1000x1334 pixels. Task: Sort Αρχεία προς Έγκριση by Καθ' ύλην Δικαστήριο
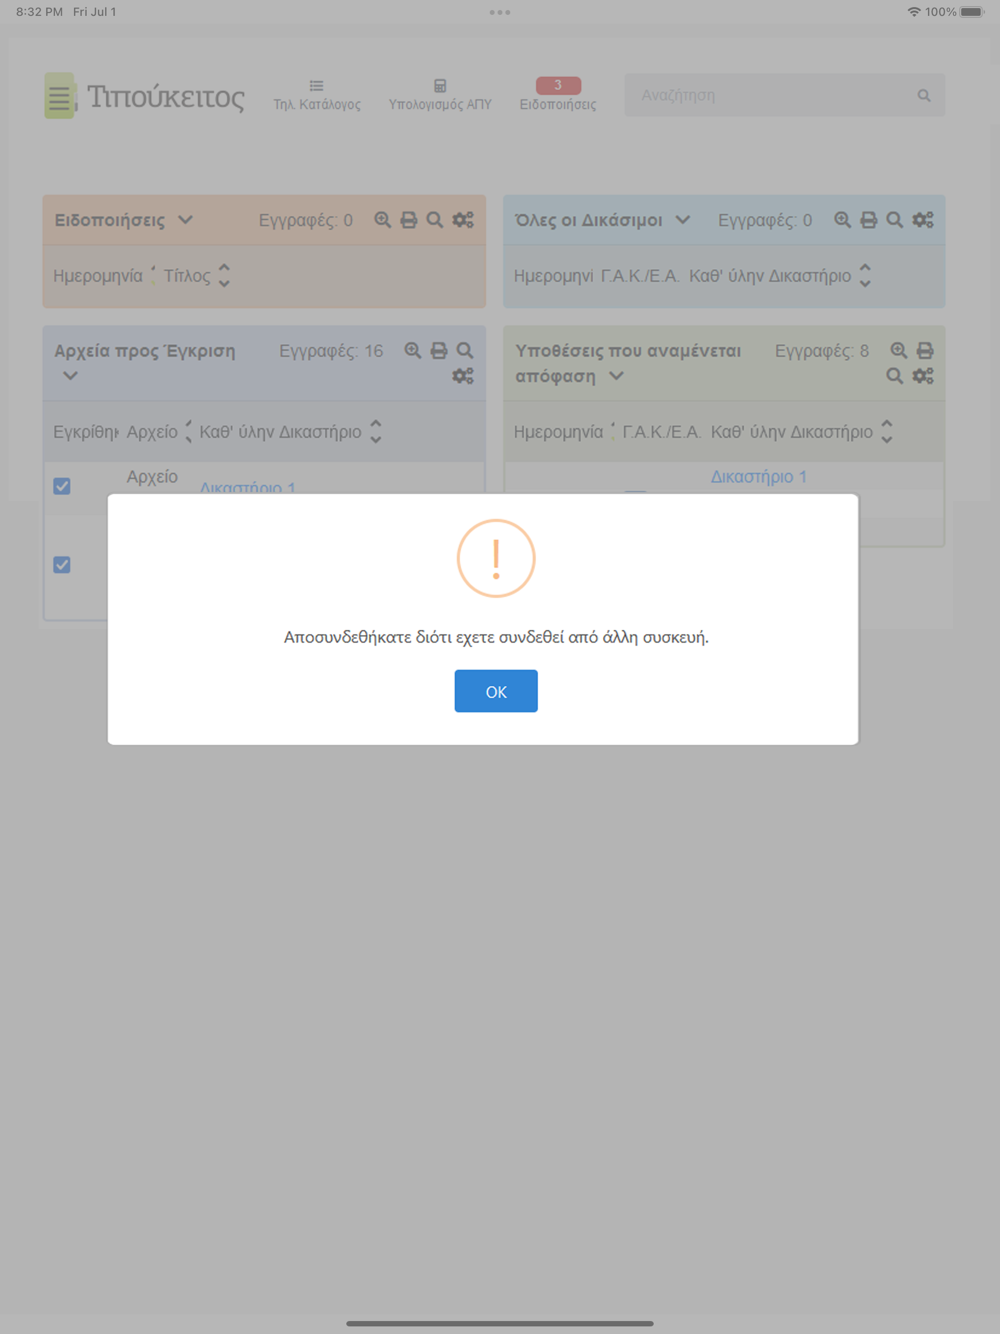[x=376, y=432]
